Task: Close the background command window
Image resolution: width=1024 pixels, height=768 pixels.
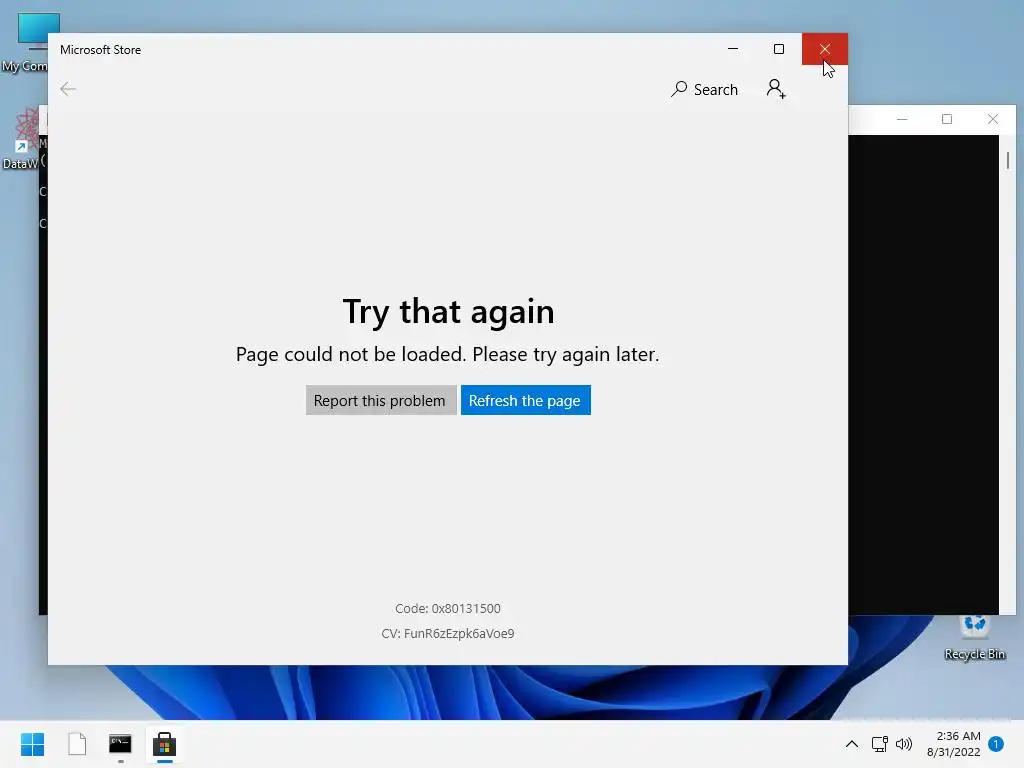Action: coord(993,119)
